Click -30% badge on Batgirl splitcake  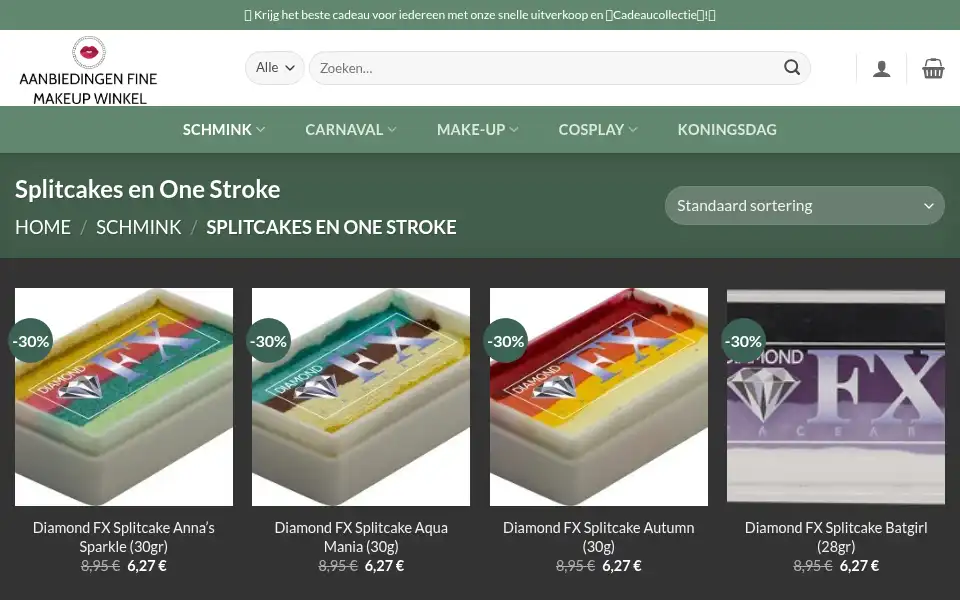(x=743, y=341)
